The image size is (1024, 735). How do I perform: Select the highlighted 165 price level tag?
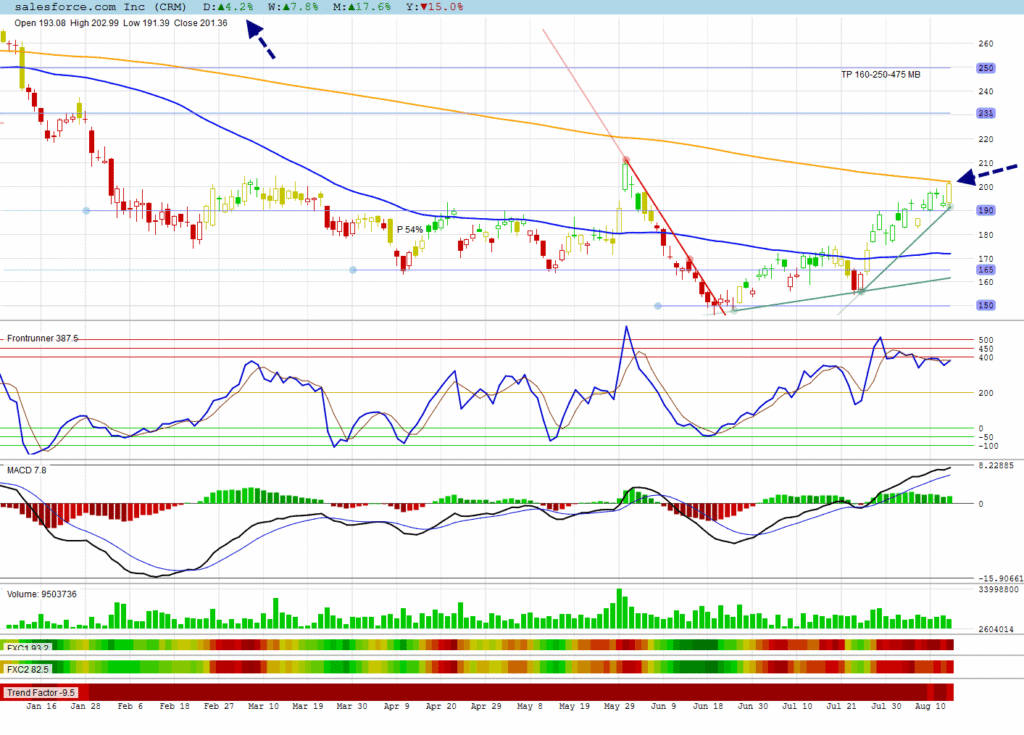coord(985,269)
